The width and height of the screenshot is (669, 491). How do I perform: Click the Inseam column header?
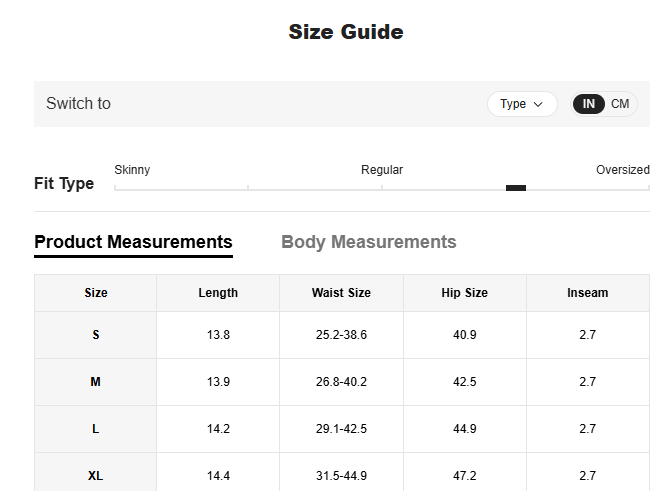587,293
